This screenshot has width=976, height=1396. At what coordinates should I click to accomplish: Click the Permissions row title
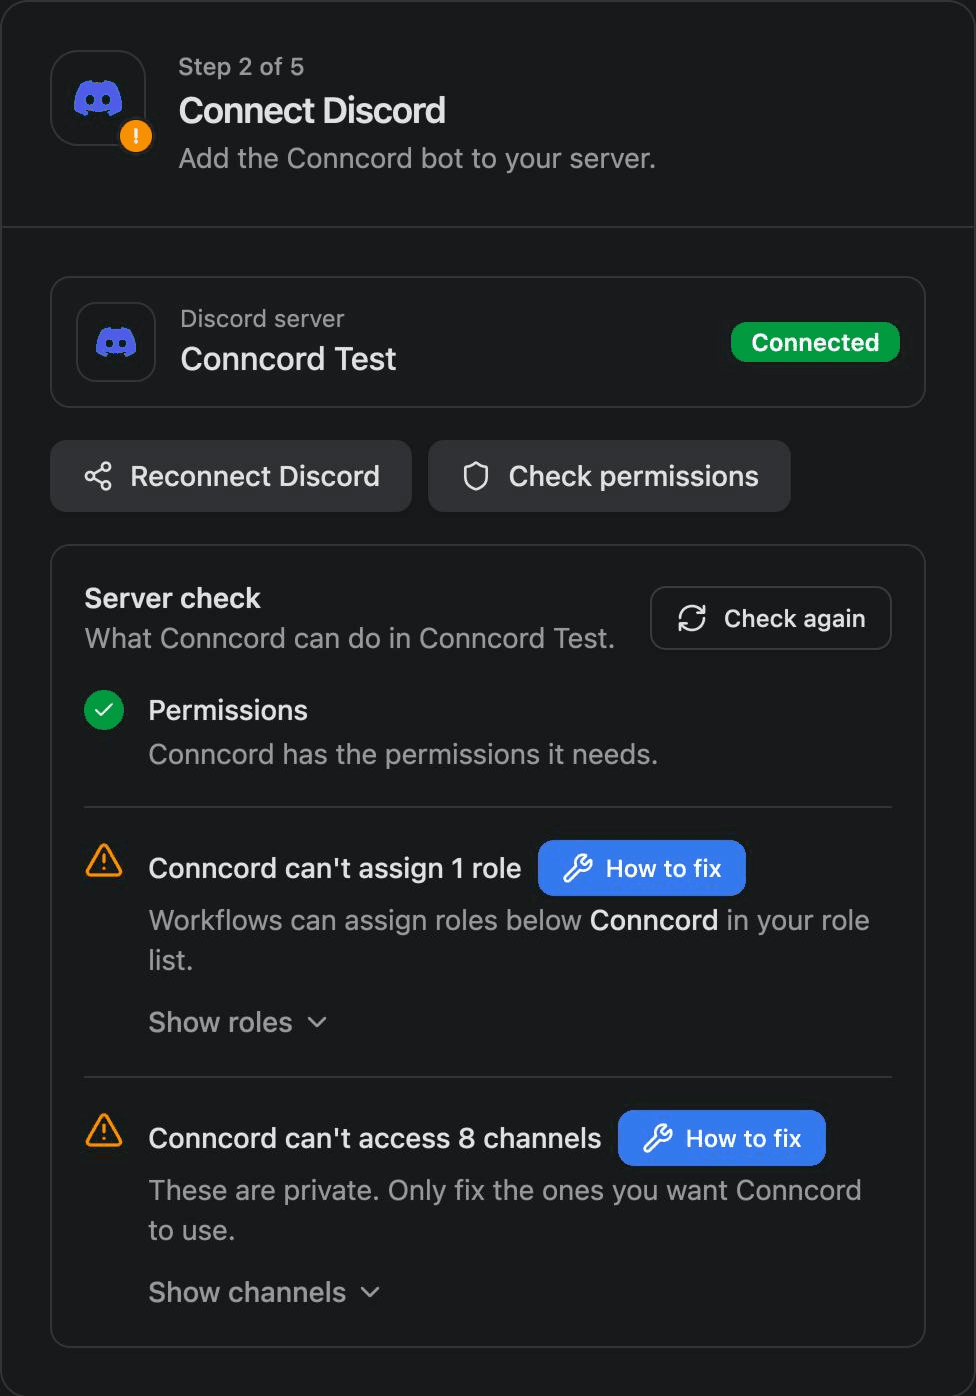(228, 710)
